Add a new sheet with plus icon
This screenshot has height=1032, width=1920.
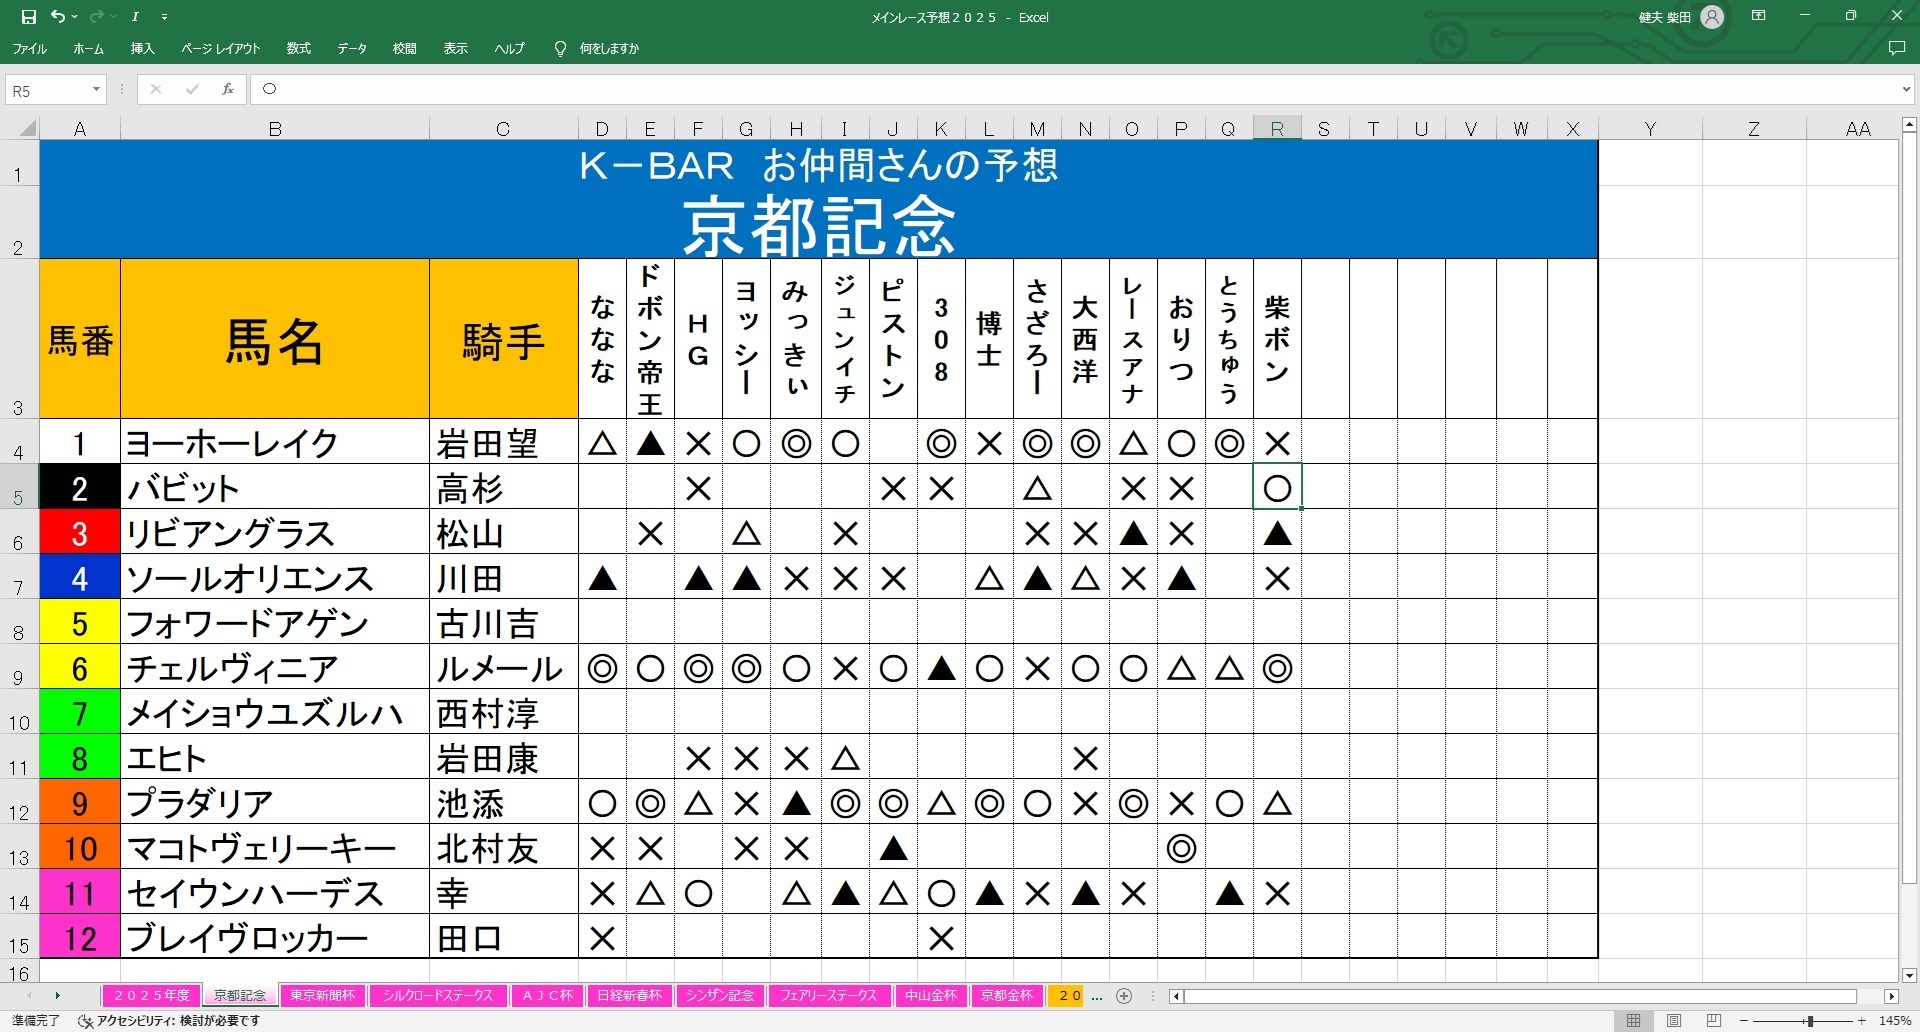tap(1124, 996)
